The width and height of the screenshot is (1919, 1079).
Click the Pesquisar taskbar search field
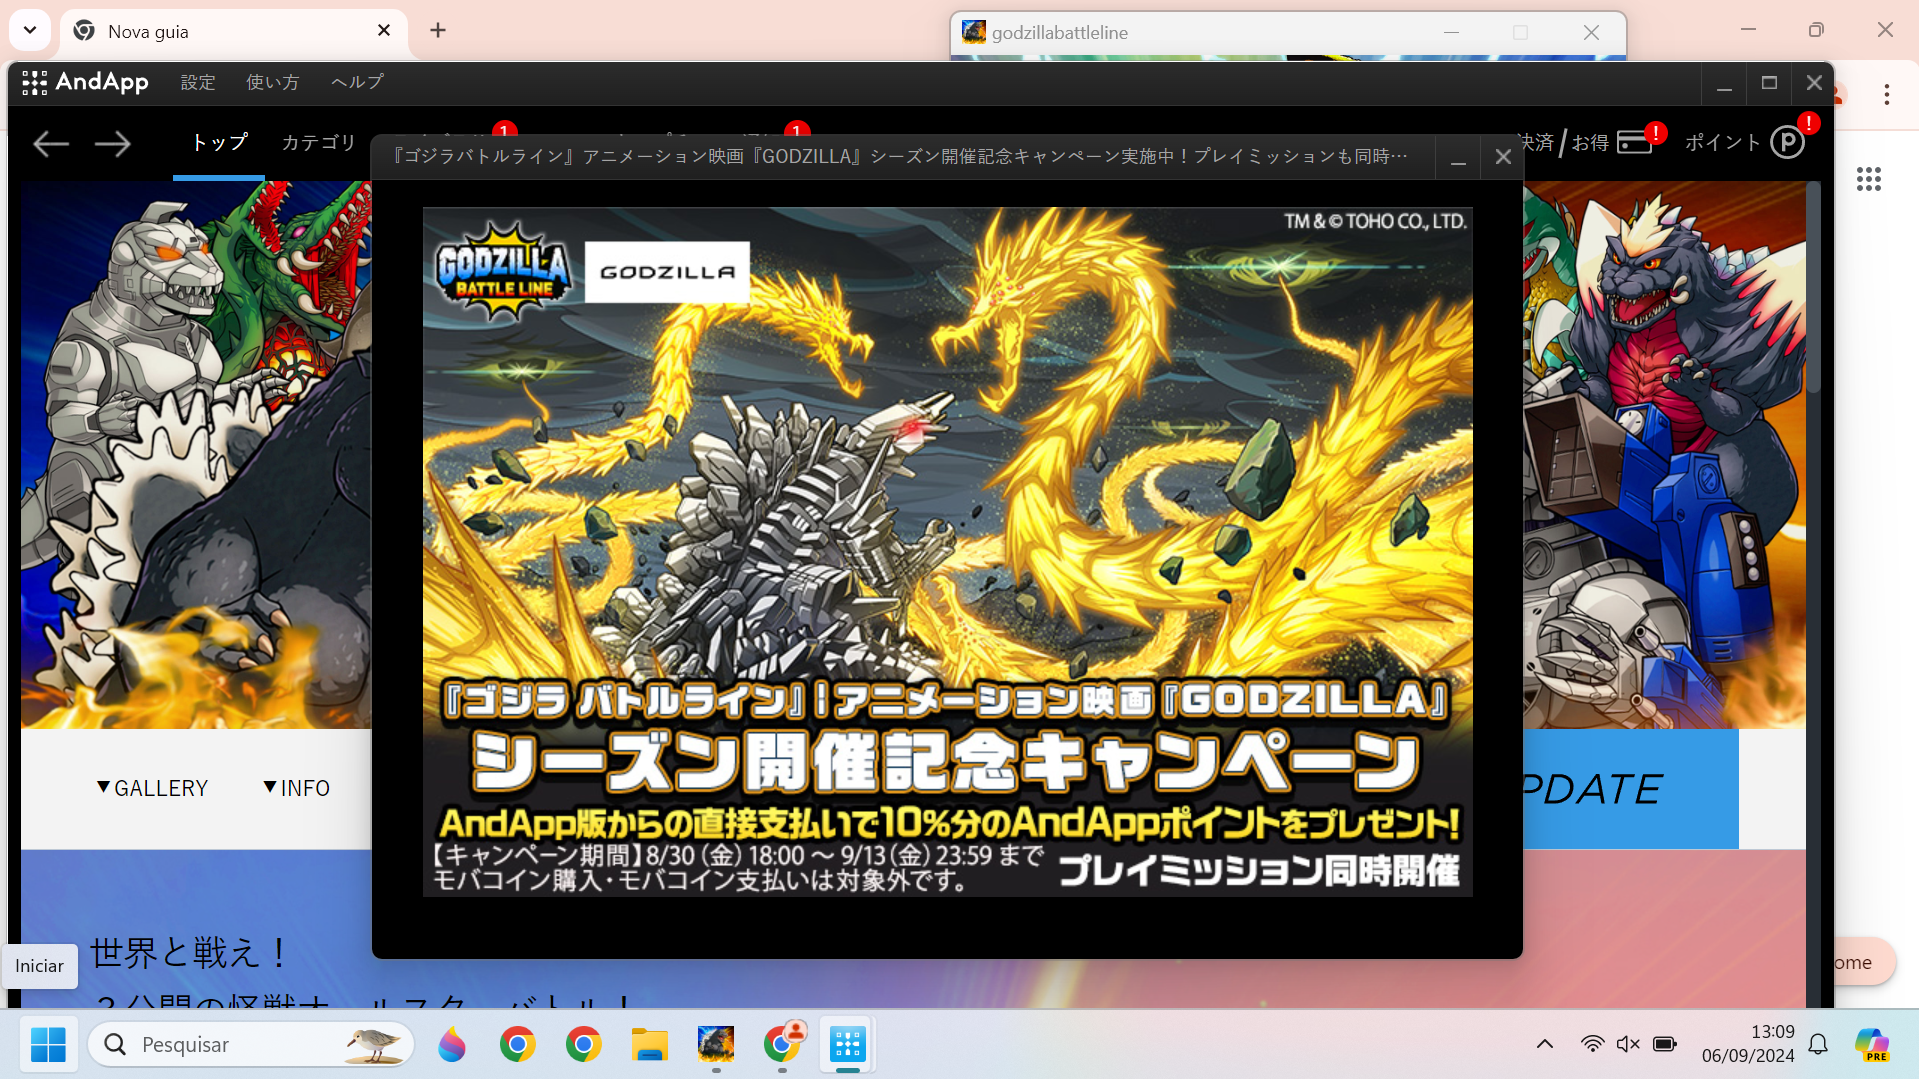pyautogui.click(x=251, y=1045)
